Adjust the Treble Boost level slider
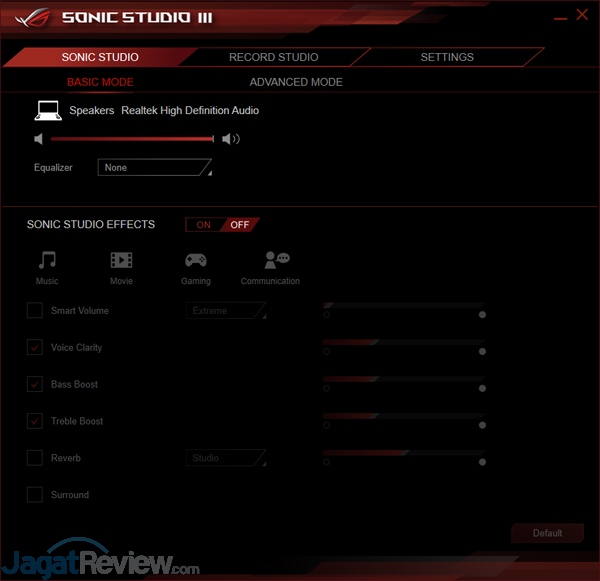This screenshot has height=581, width=600. point(404,416)
